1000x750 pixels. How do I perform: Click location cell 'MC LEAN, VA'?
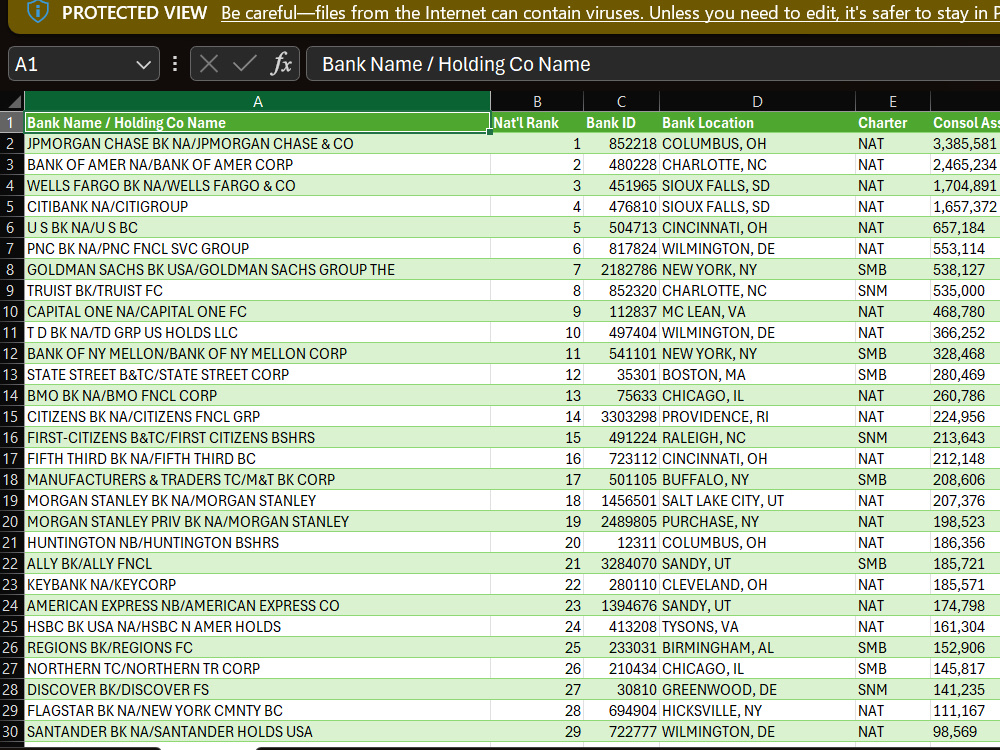coord(757,312)
